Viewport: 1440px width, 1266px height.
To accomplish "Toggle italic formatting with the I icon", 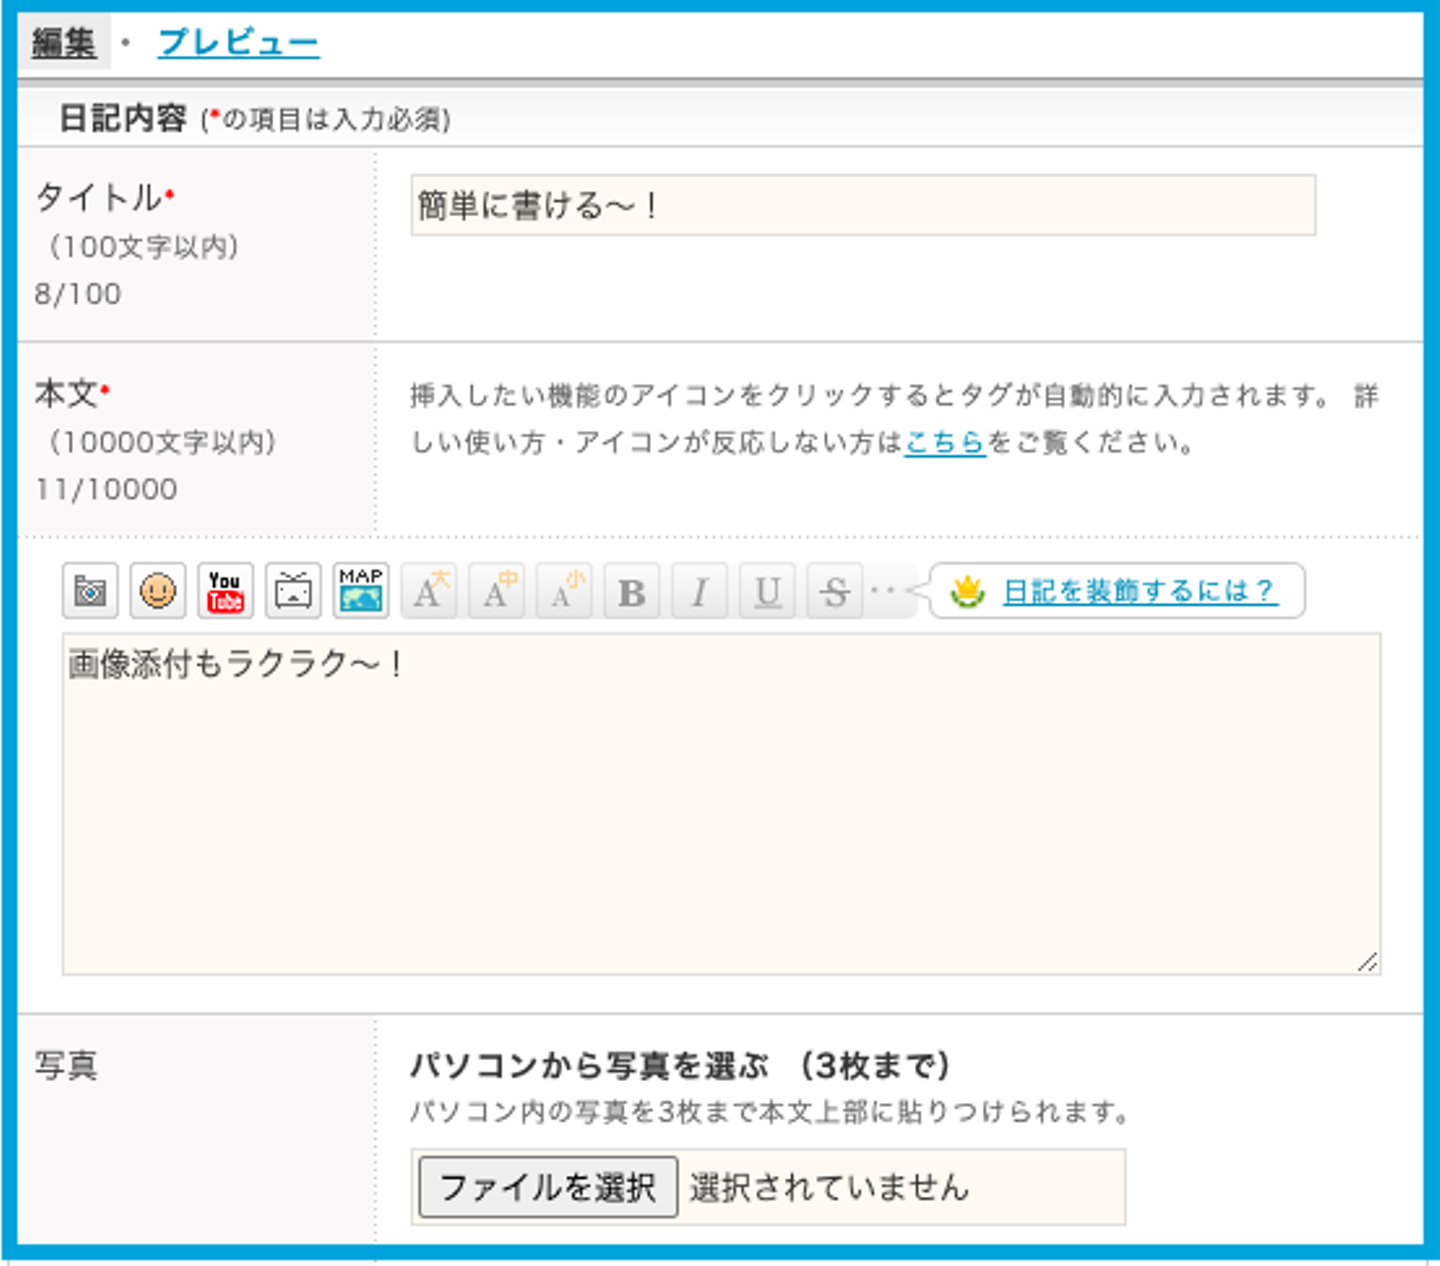I will click(699, 592).
